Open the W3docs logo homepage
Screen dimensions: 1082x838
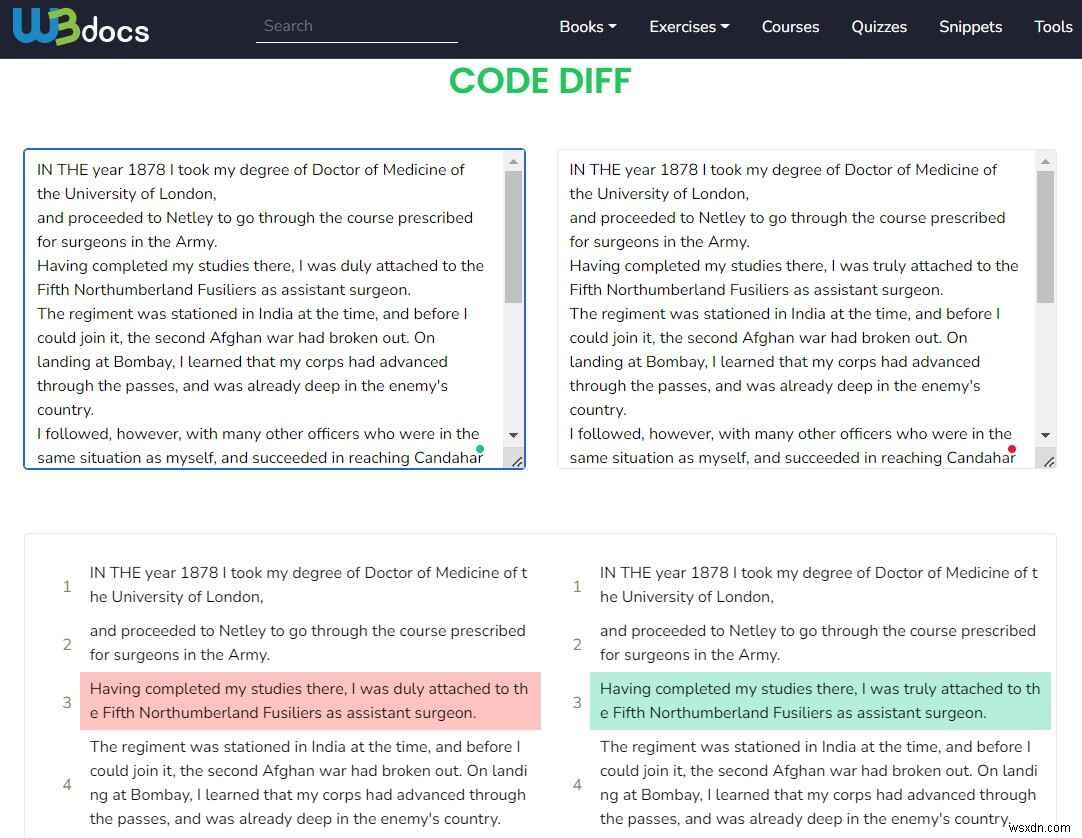pos(80,27)
